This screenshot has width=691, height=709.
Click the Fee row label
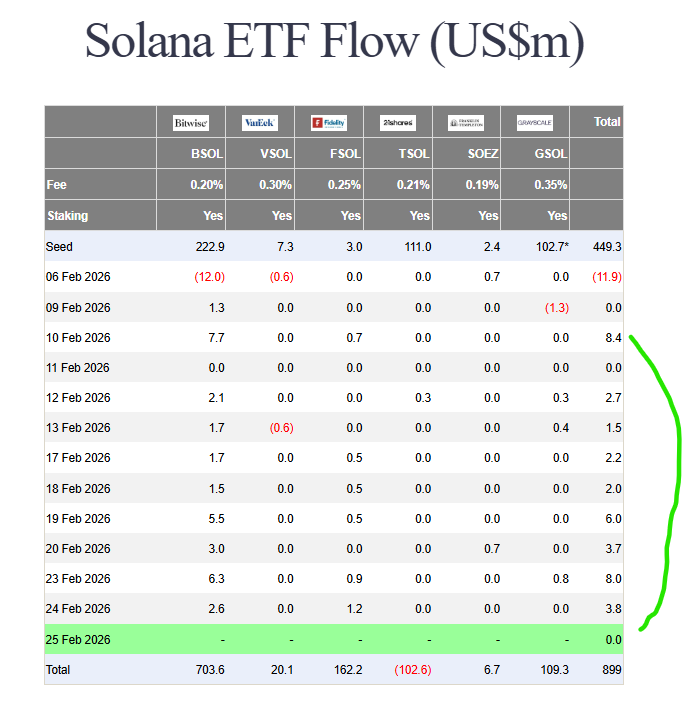[x=56, y=185]
